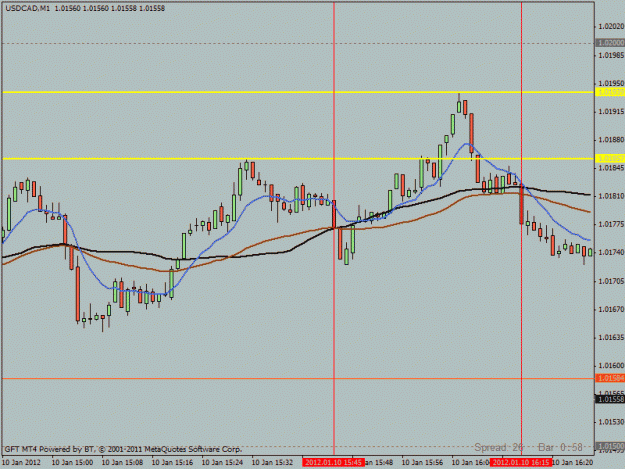This screenshot has width=625, height=469.
Task: Click the 1.01915 price scale label
Action: tap(611, 112)
